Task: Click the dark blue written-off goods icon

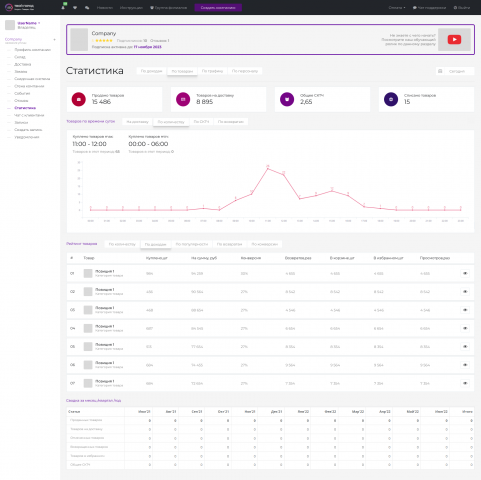Action: tap(391, 99)
